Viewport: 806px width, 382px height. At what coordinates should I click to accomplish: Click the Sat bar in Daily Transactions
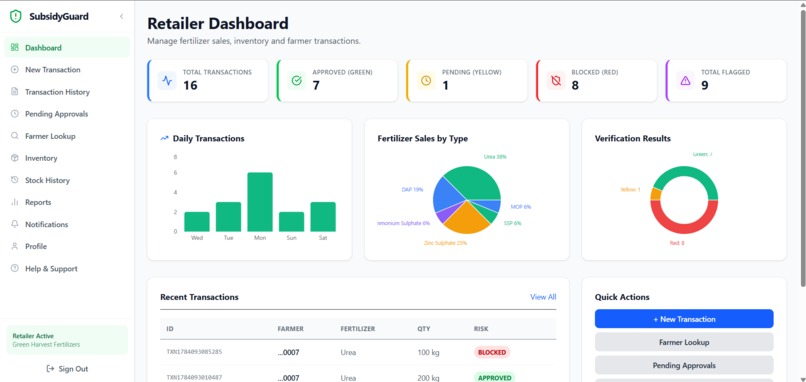pos(323,217)
